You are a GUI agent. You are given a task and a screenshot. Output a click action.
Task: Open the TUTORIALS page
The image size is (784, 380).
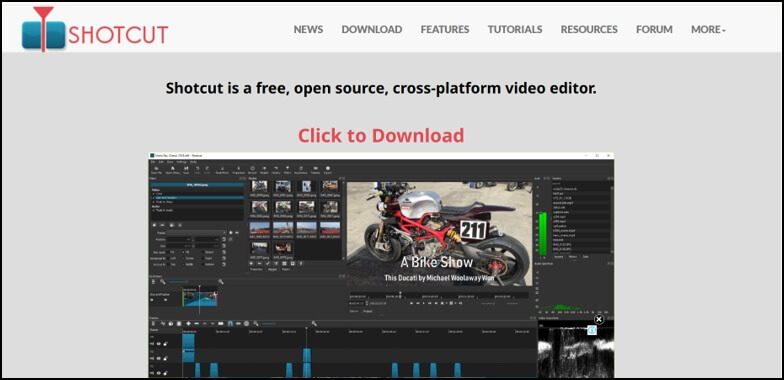pyautogui.click(x=515, y=30)
